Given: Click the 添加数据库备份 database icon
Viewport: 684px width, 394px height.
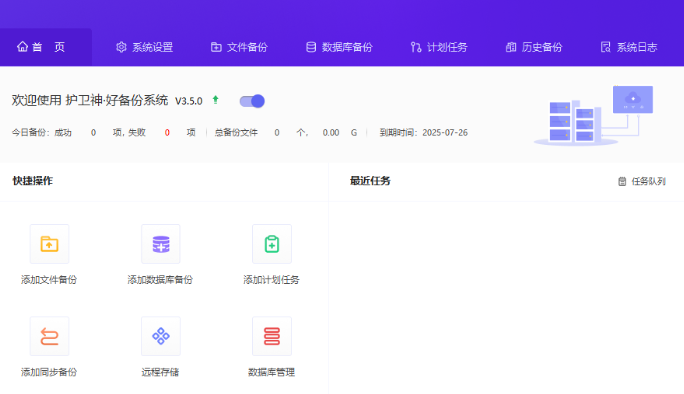Looking at the screenshot, I should [161, 244].
